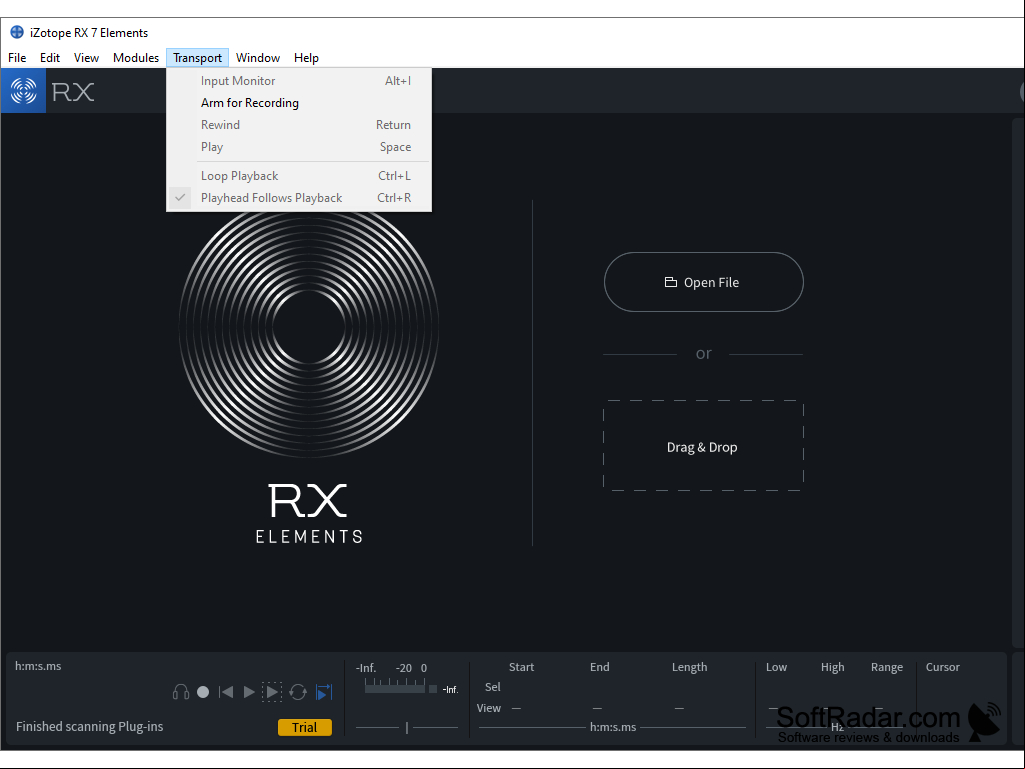Open the Modules menu

click(136, 58)
